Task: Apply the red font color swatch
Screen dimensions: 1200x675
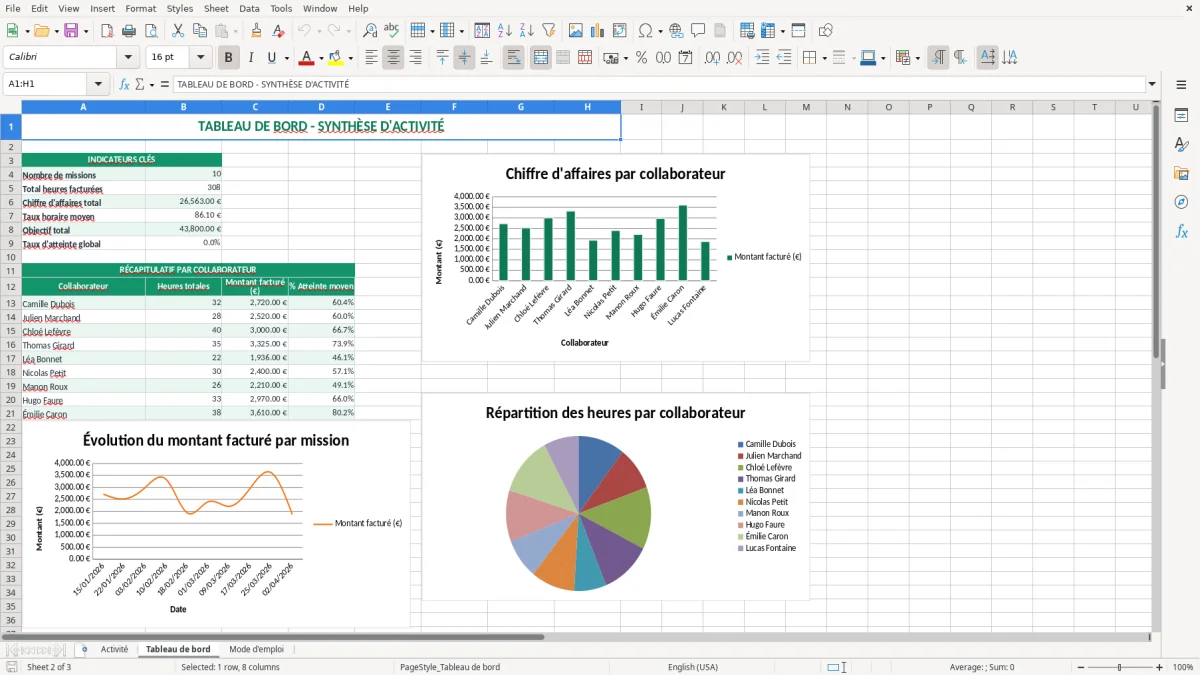Action: point(307,58)
